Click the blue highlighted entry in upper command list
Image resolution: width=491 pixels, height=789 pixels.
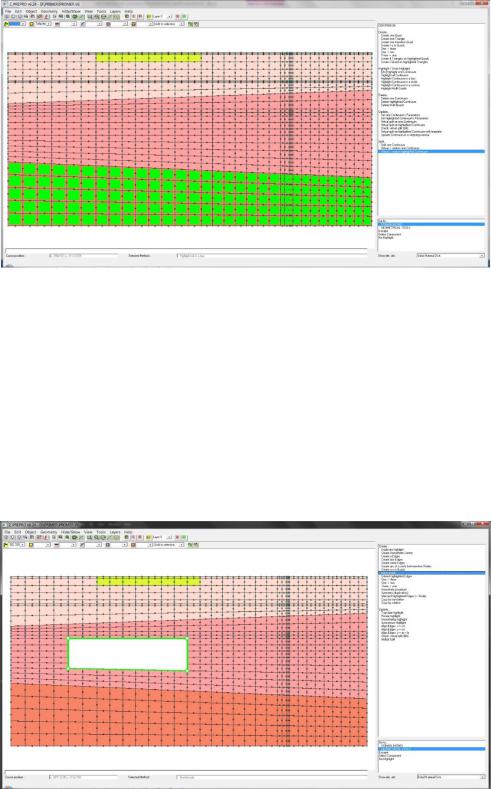[x=431, y=151]
